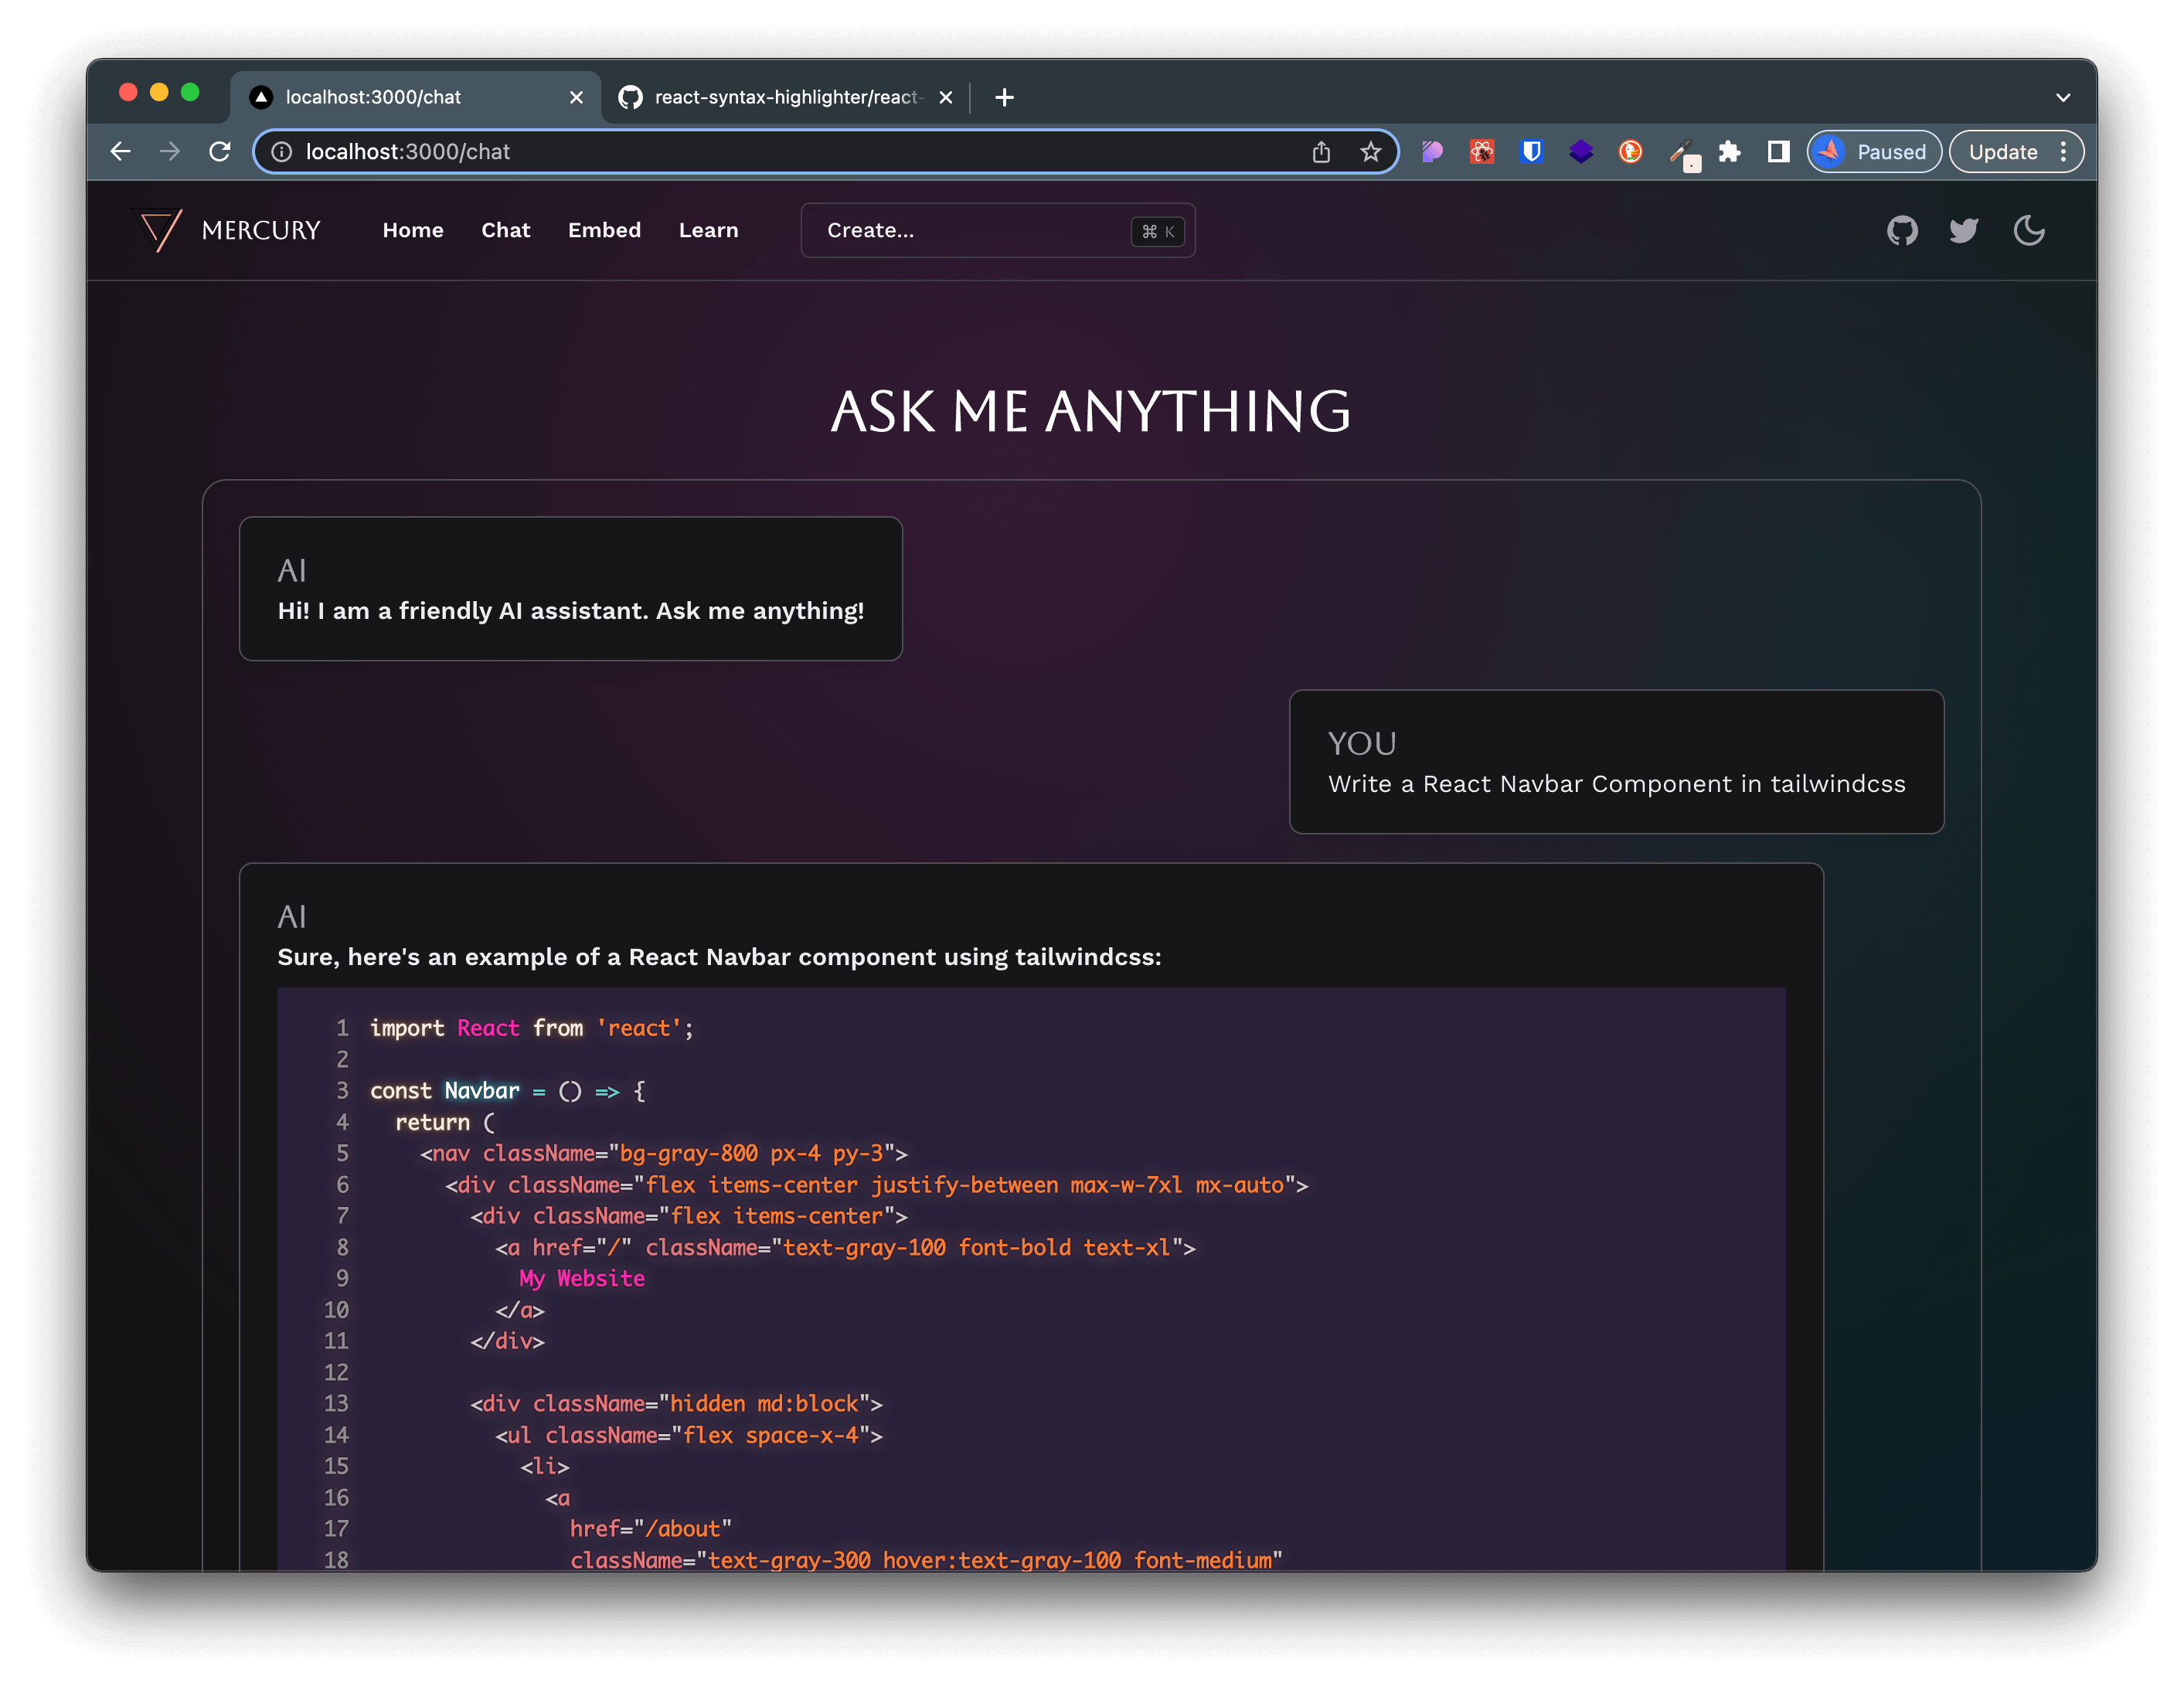Expand the Create dropdown menu

999,230
